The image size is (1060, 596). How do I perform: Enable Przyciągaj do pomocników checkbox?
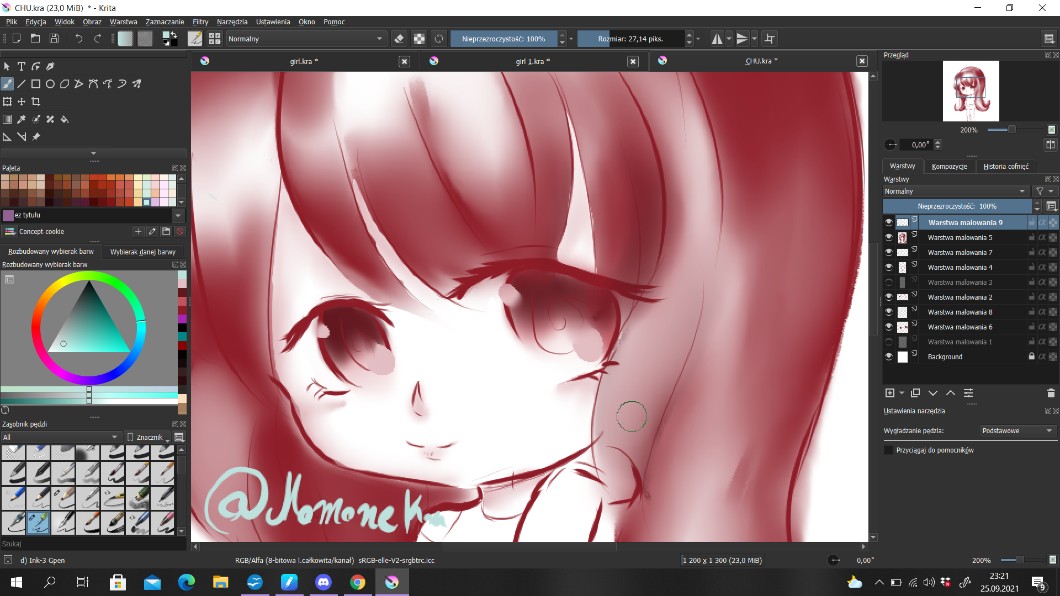(x=889, y=450)
